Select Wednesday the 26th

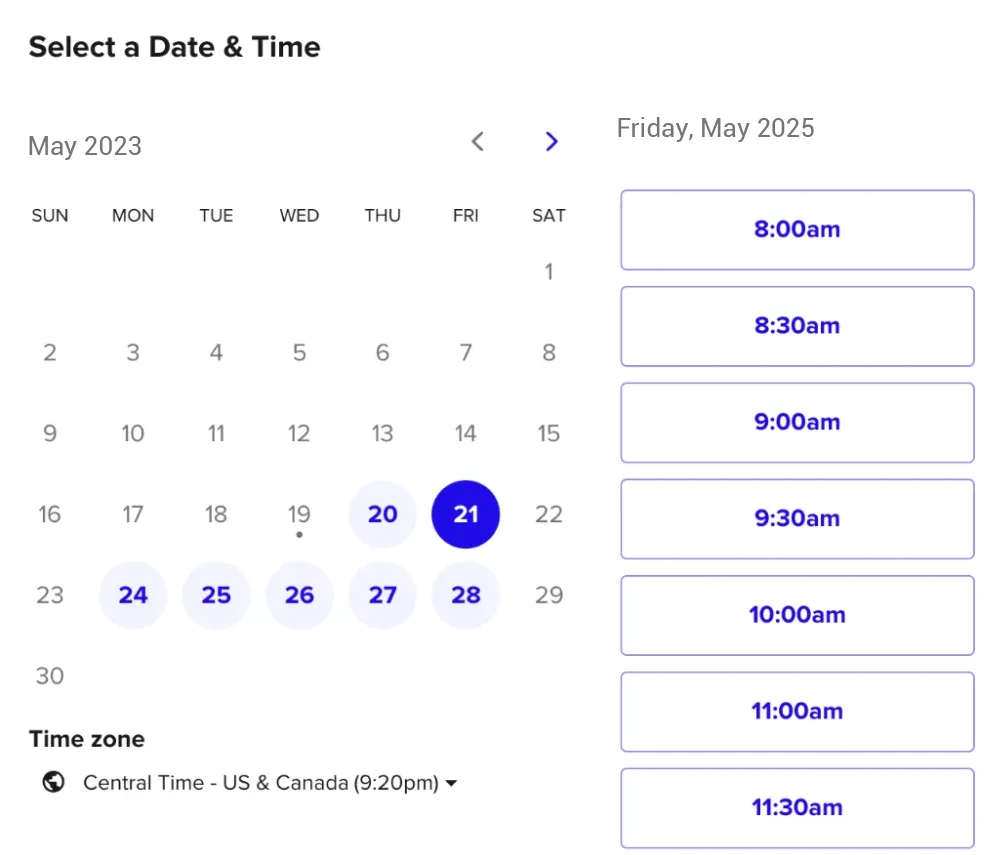click(x=299, y=595)
